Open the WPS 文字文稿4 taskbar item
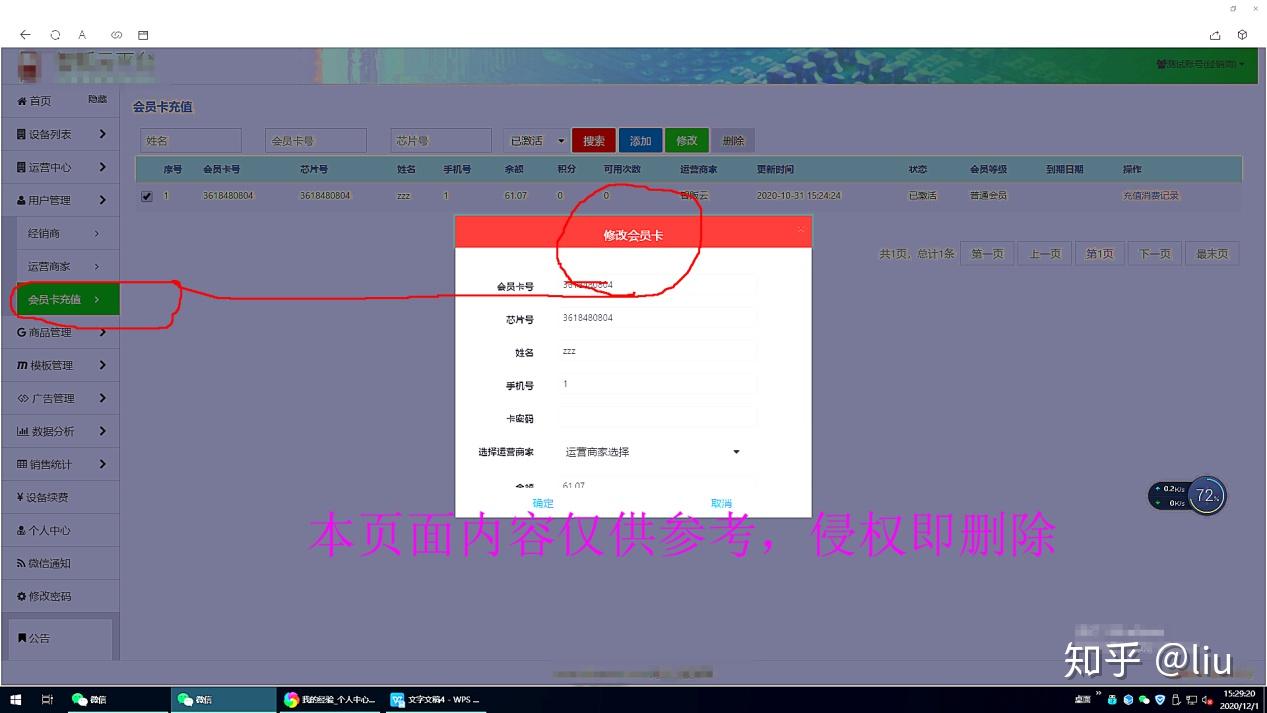The image size is (1267, 713). click(435, 700)
